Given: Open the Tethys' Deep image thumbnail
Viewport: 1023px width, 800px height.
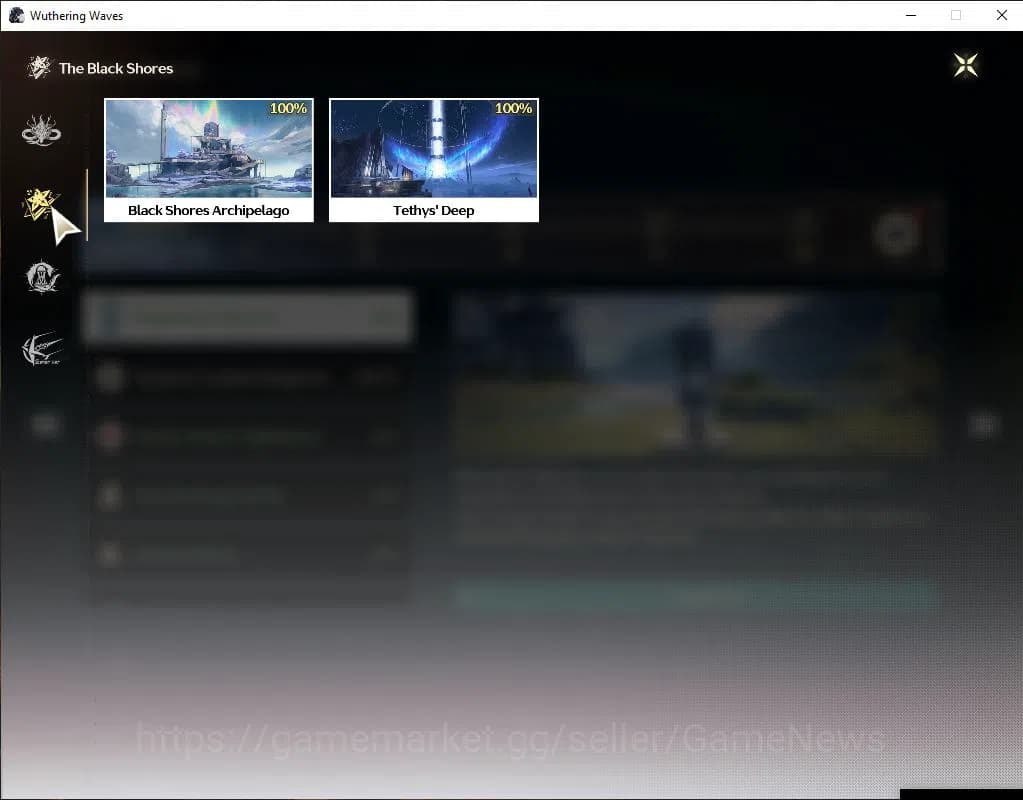Looking at the screenshot, I should 433,148.
